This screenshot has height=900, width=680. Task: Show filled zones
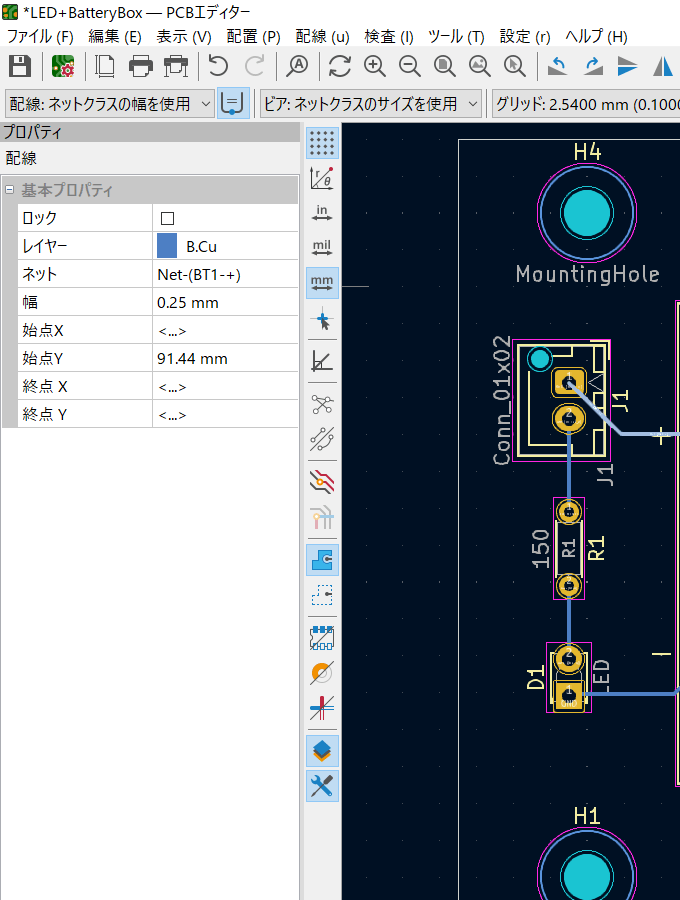tap(322, 560)
